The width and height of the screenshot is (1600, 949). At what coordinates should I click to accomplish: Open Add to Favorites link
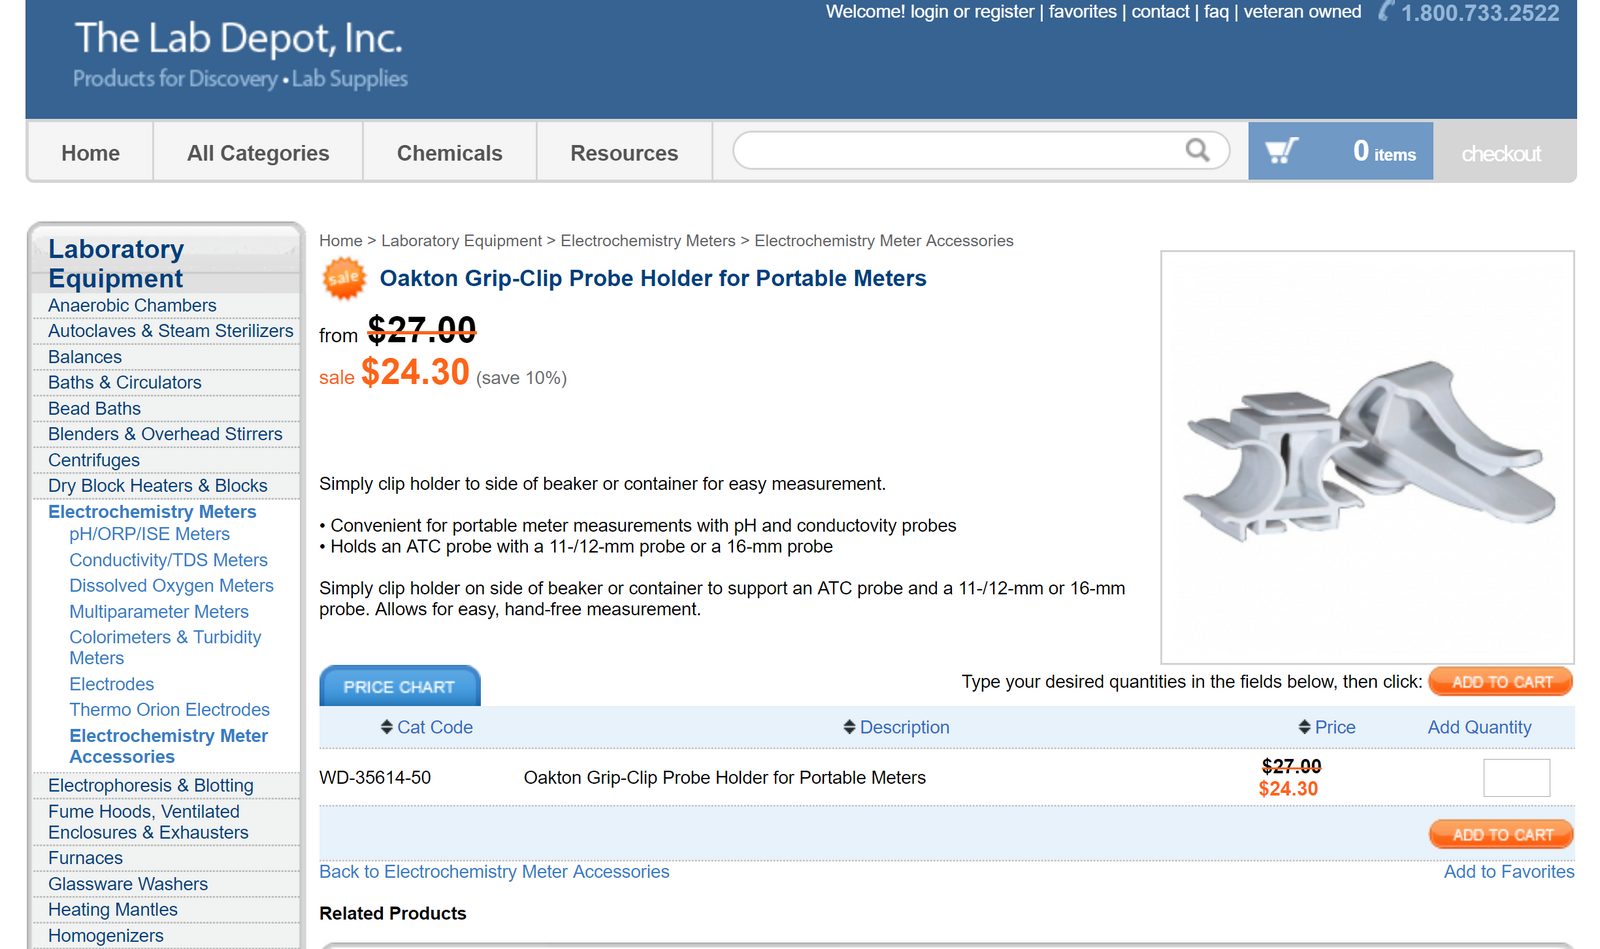pyautogui.click(x=1509, y=872)
